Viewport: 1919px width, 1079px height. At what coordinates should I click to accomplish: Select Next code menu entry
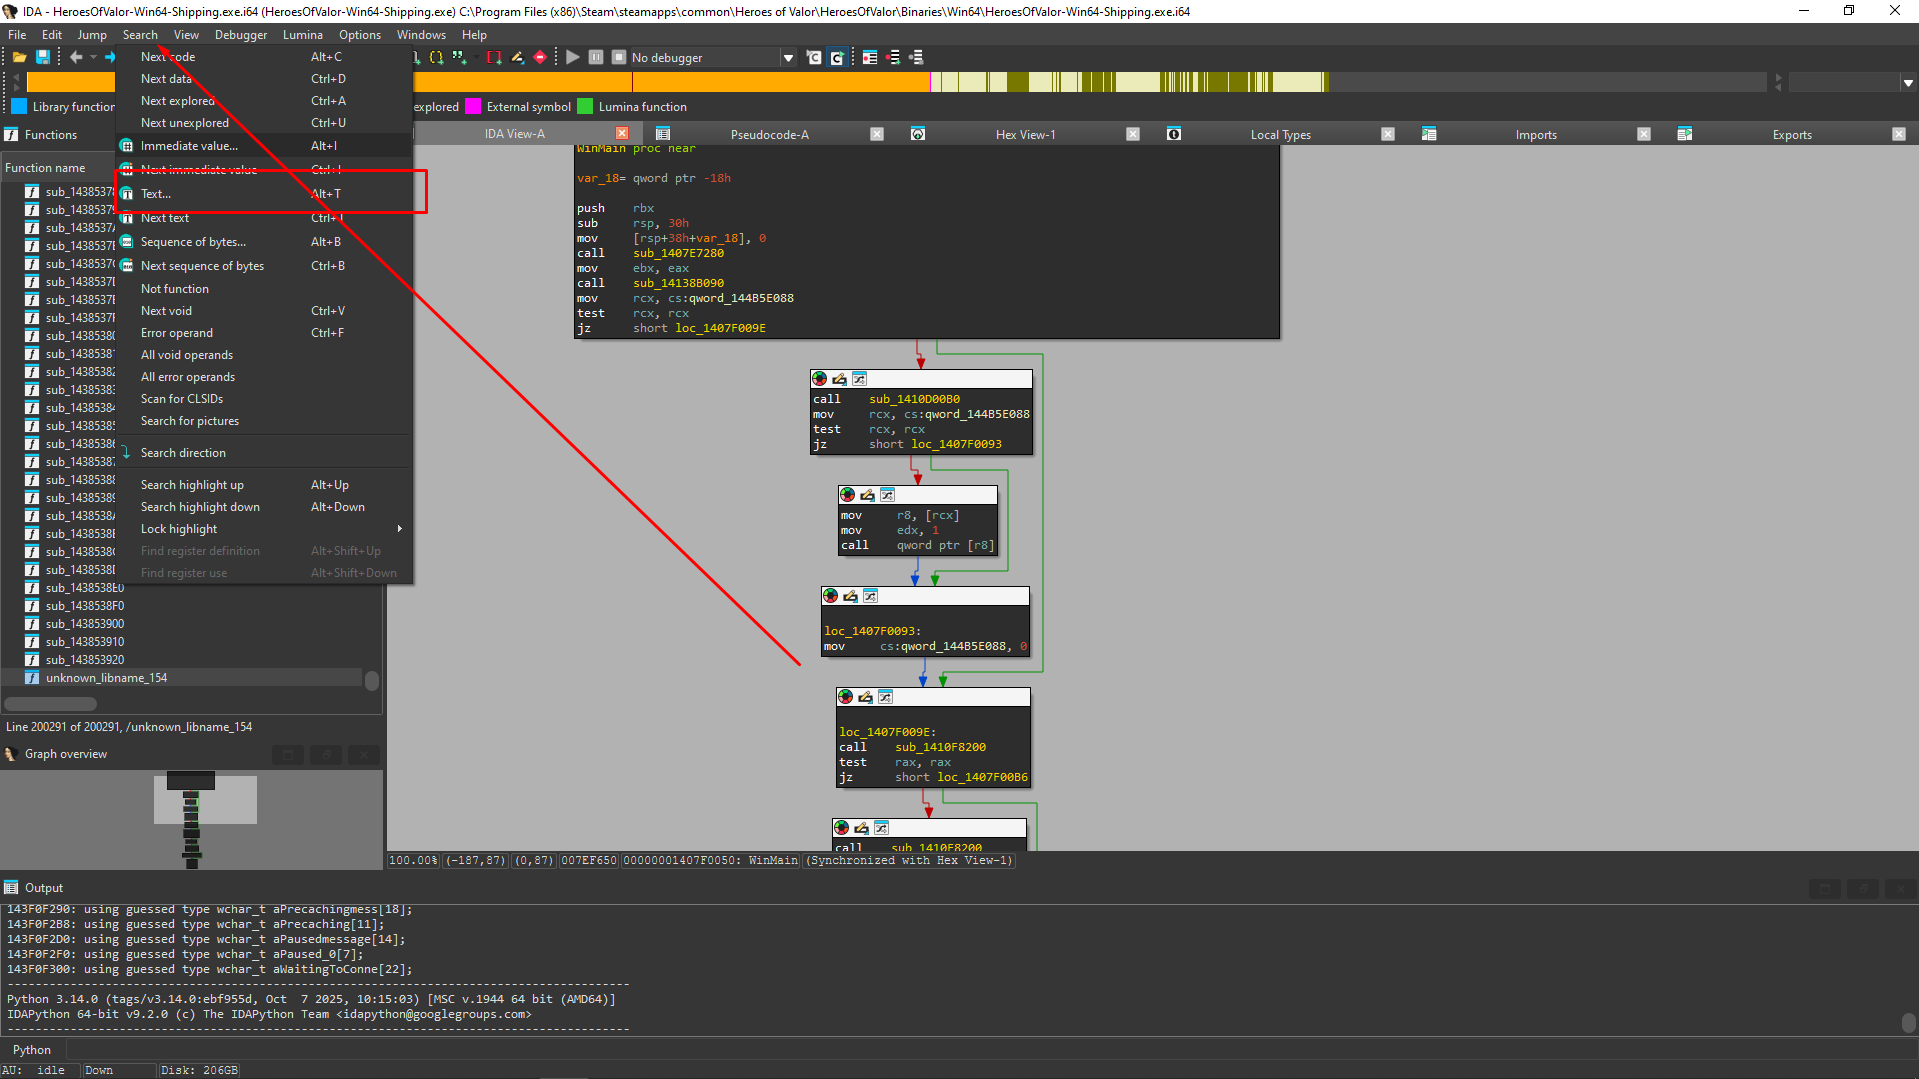(x=264, y=57)
